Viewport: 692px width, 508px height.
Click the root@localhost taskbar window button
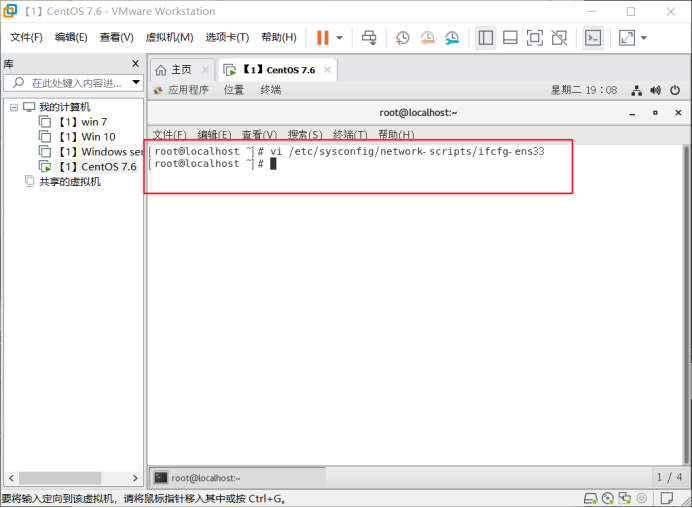(238, 478)
